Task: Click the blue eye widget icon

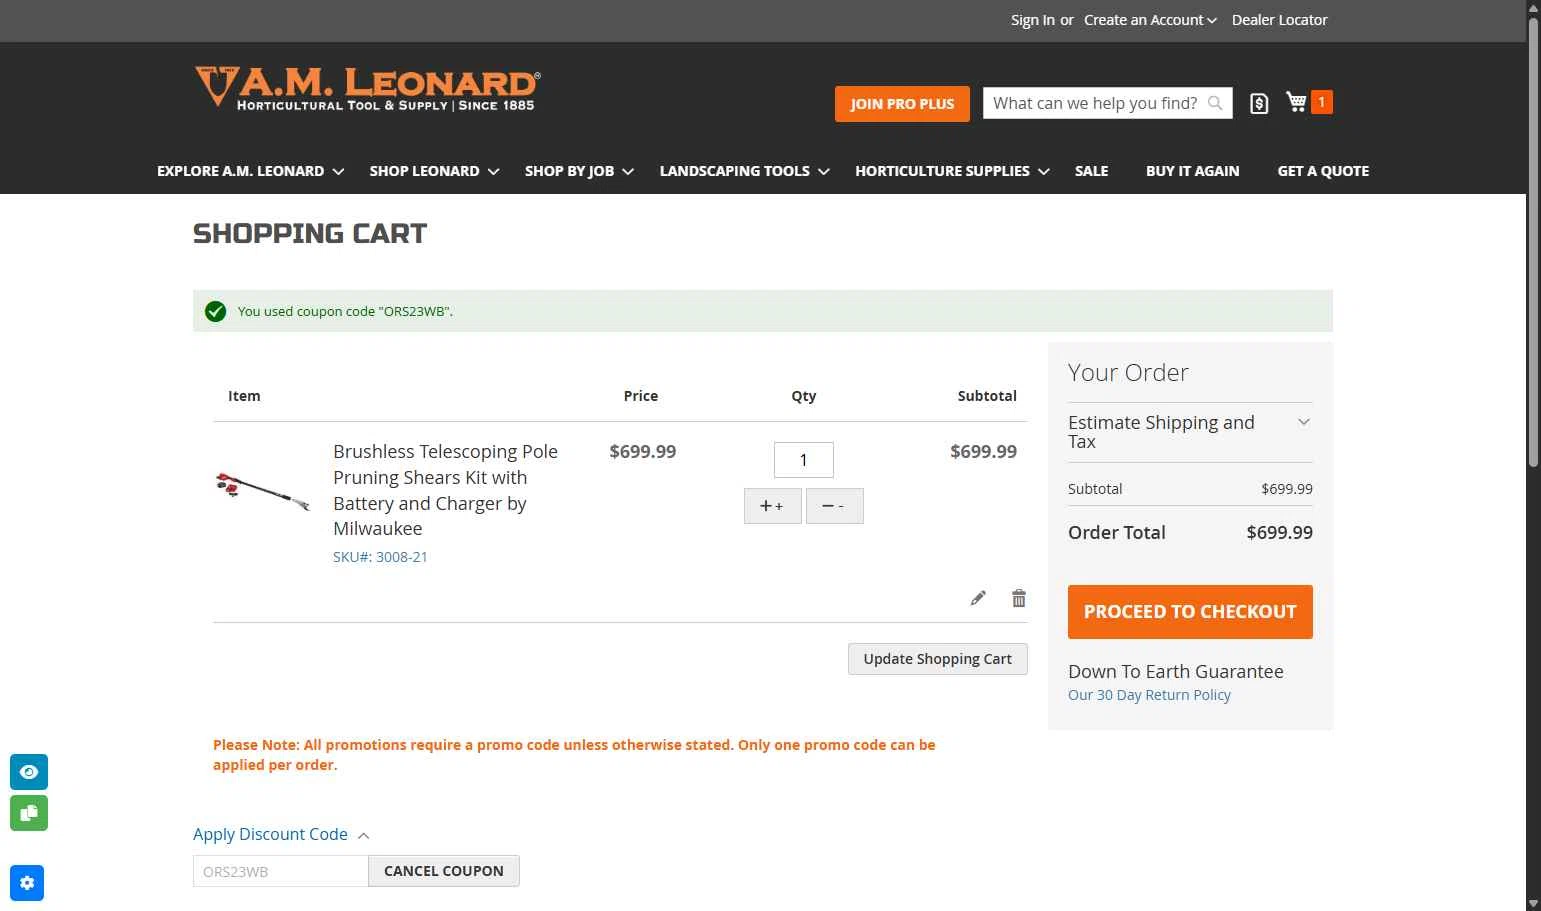Action: (x=29, y=772)
